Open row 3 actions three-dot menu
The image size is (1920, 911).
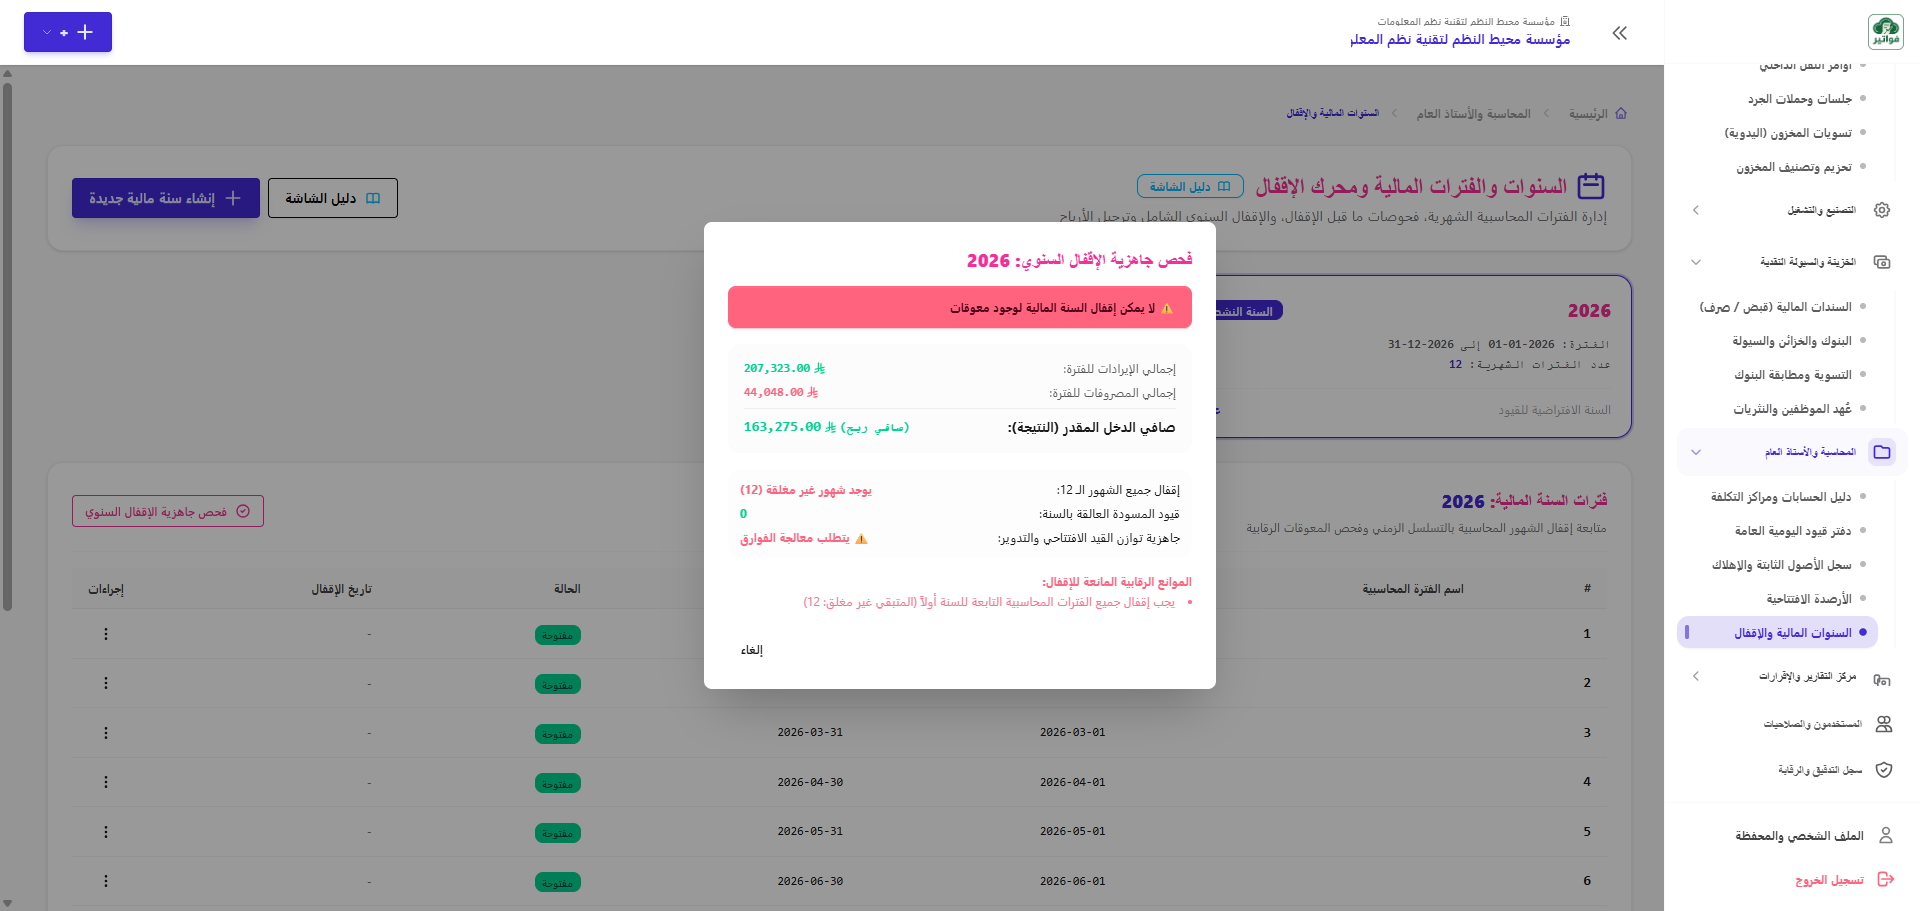[106, 733]
